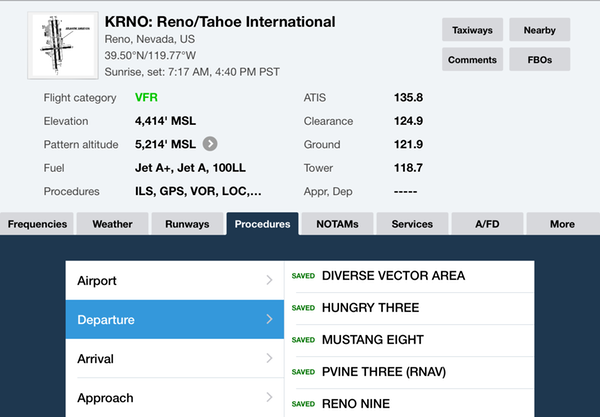Switch to the Weather tab
This screenshot has width=600, height=417.
click(112, 224)
